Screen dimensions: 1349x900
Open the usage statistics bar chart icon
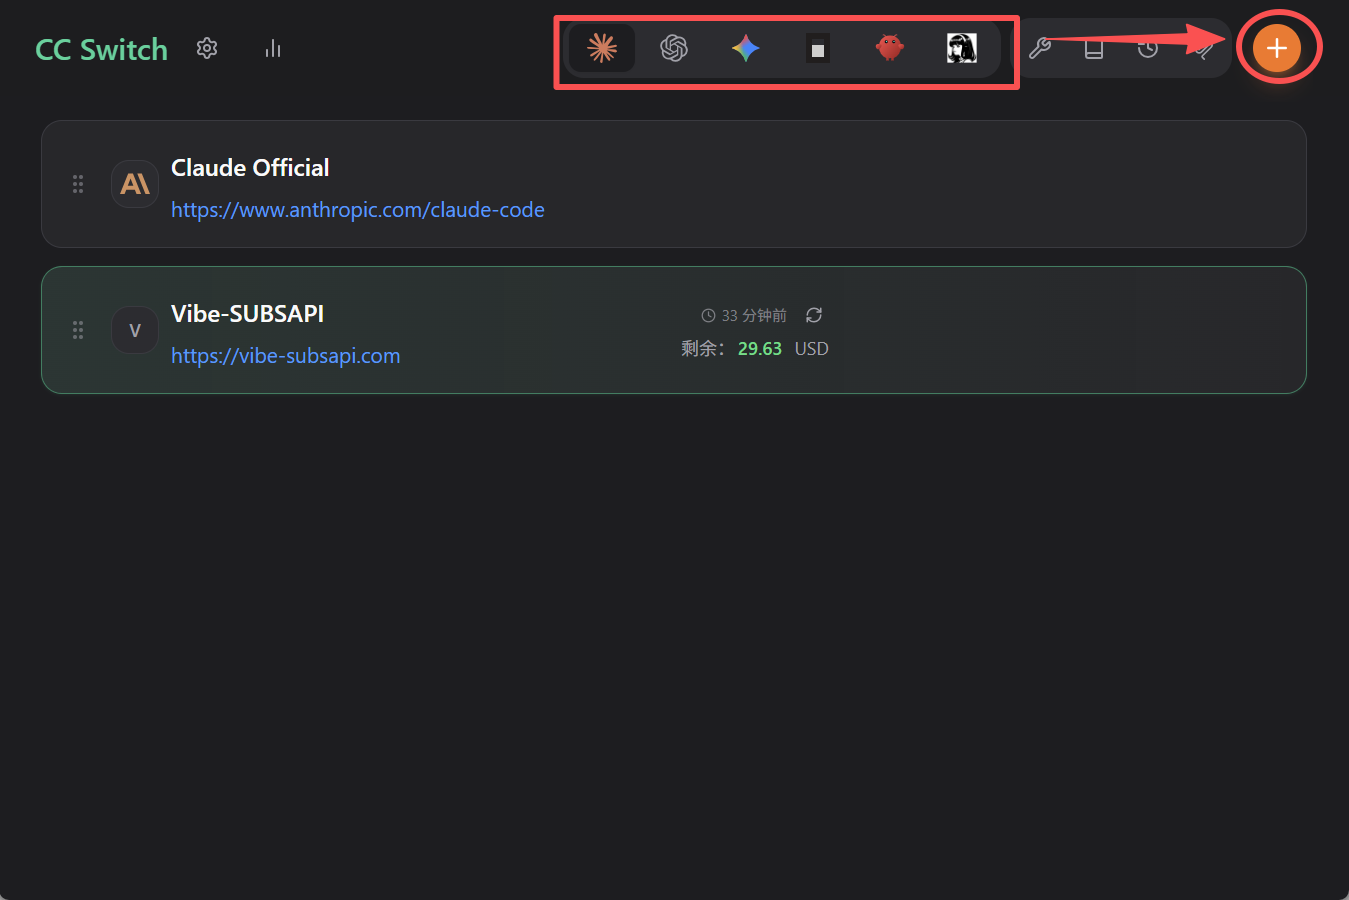pos(273,48)
